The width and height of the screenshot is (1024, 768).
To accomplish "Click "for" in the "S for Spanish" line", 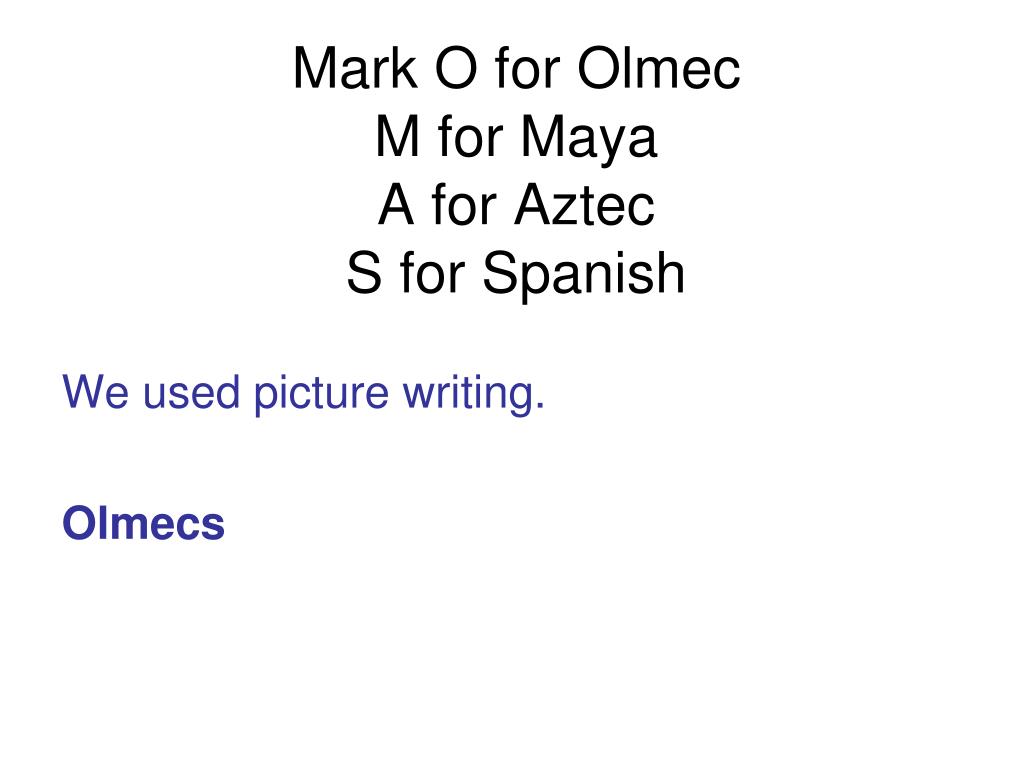I will (432, 272).
